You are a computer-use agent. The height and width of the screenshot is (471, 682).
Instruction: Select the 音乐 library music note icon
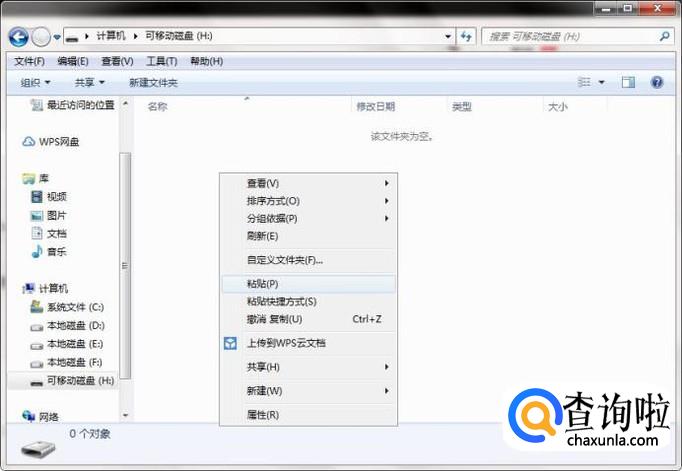[x=37, y=251]
